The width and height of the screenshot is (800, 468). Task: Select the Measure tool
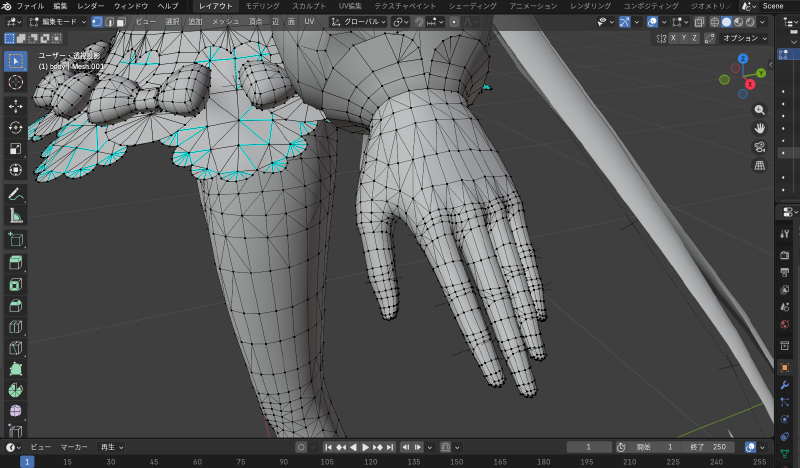(x=15, y=215)
